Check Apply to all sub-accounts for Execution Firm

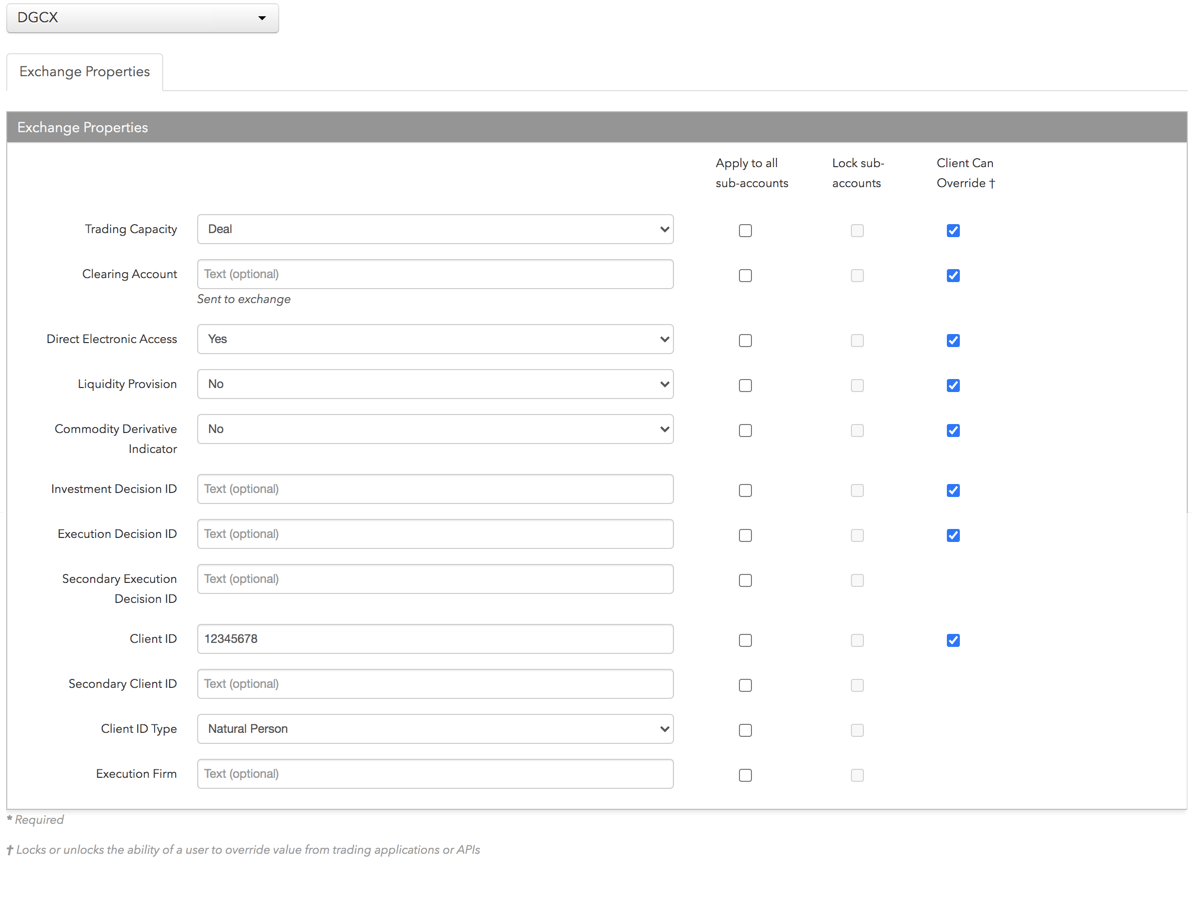[745, 775]
